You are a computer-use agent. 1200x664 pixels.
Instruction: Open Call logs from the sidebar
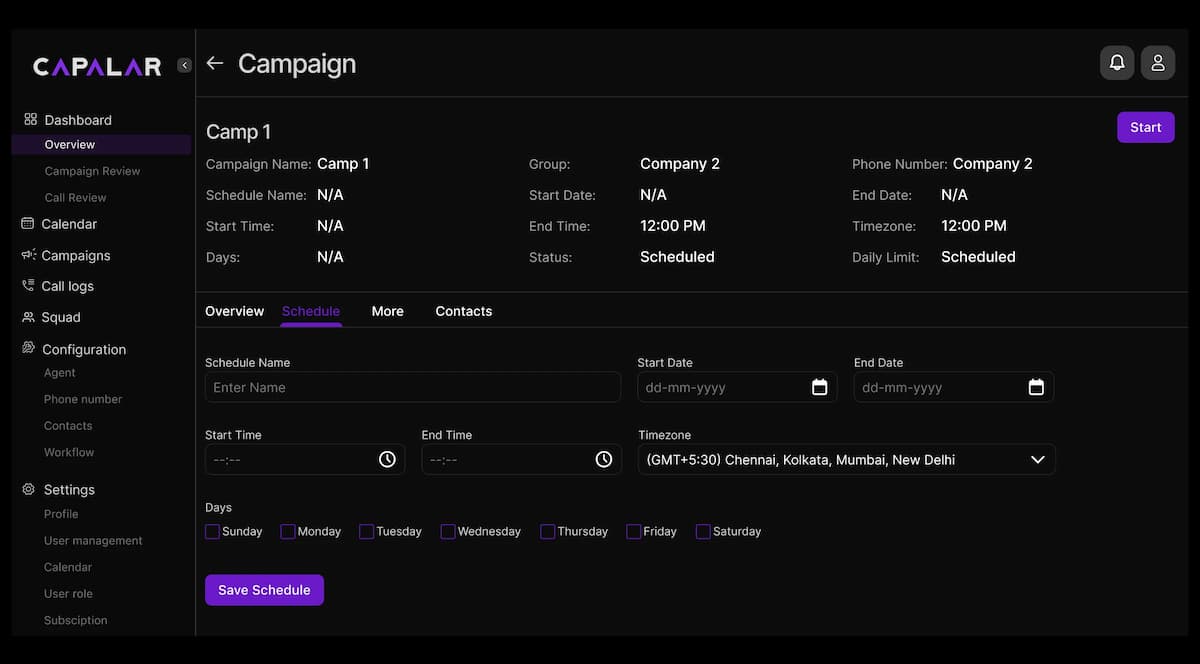tap(67, 286)
